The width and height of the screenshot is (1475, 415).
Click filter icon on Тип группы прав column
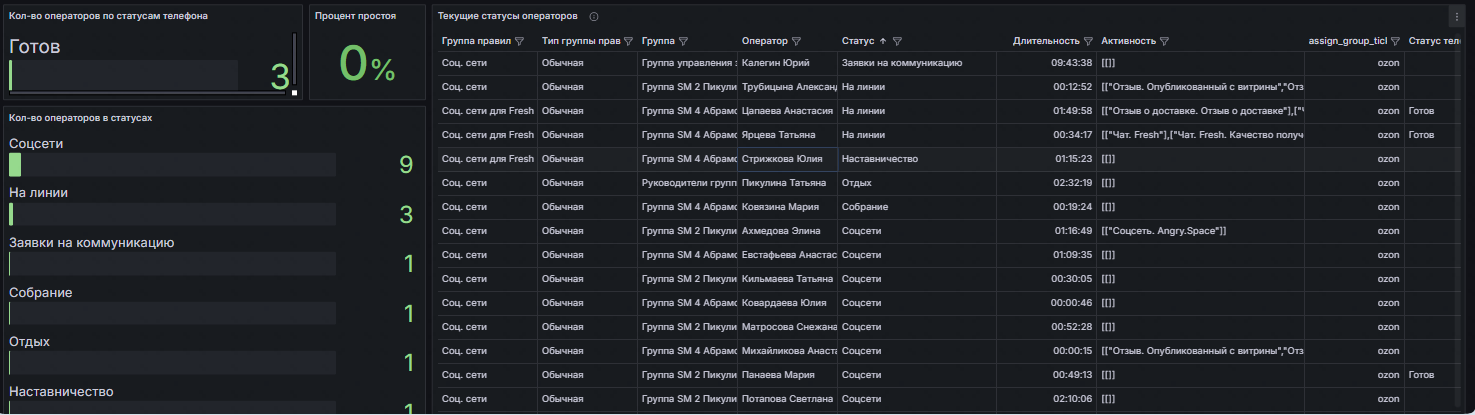[628, 42]
